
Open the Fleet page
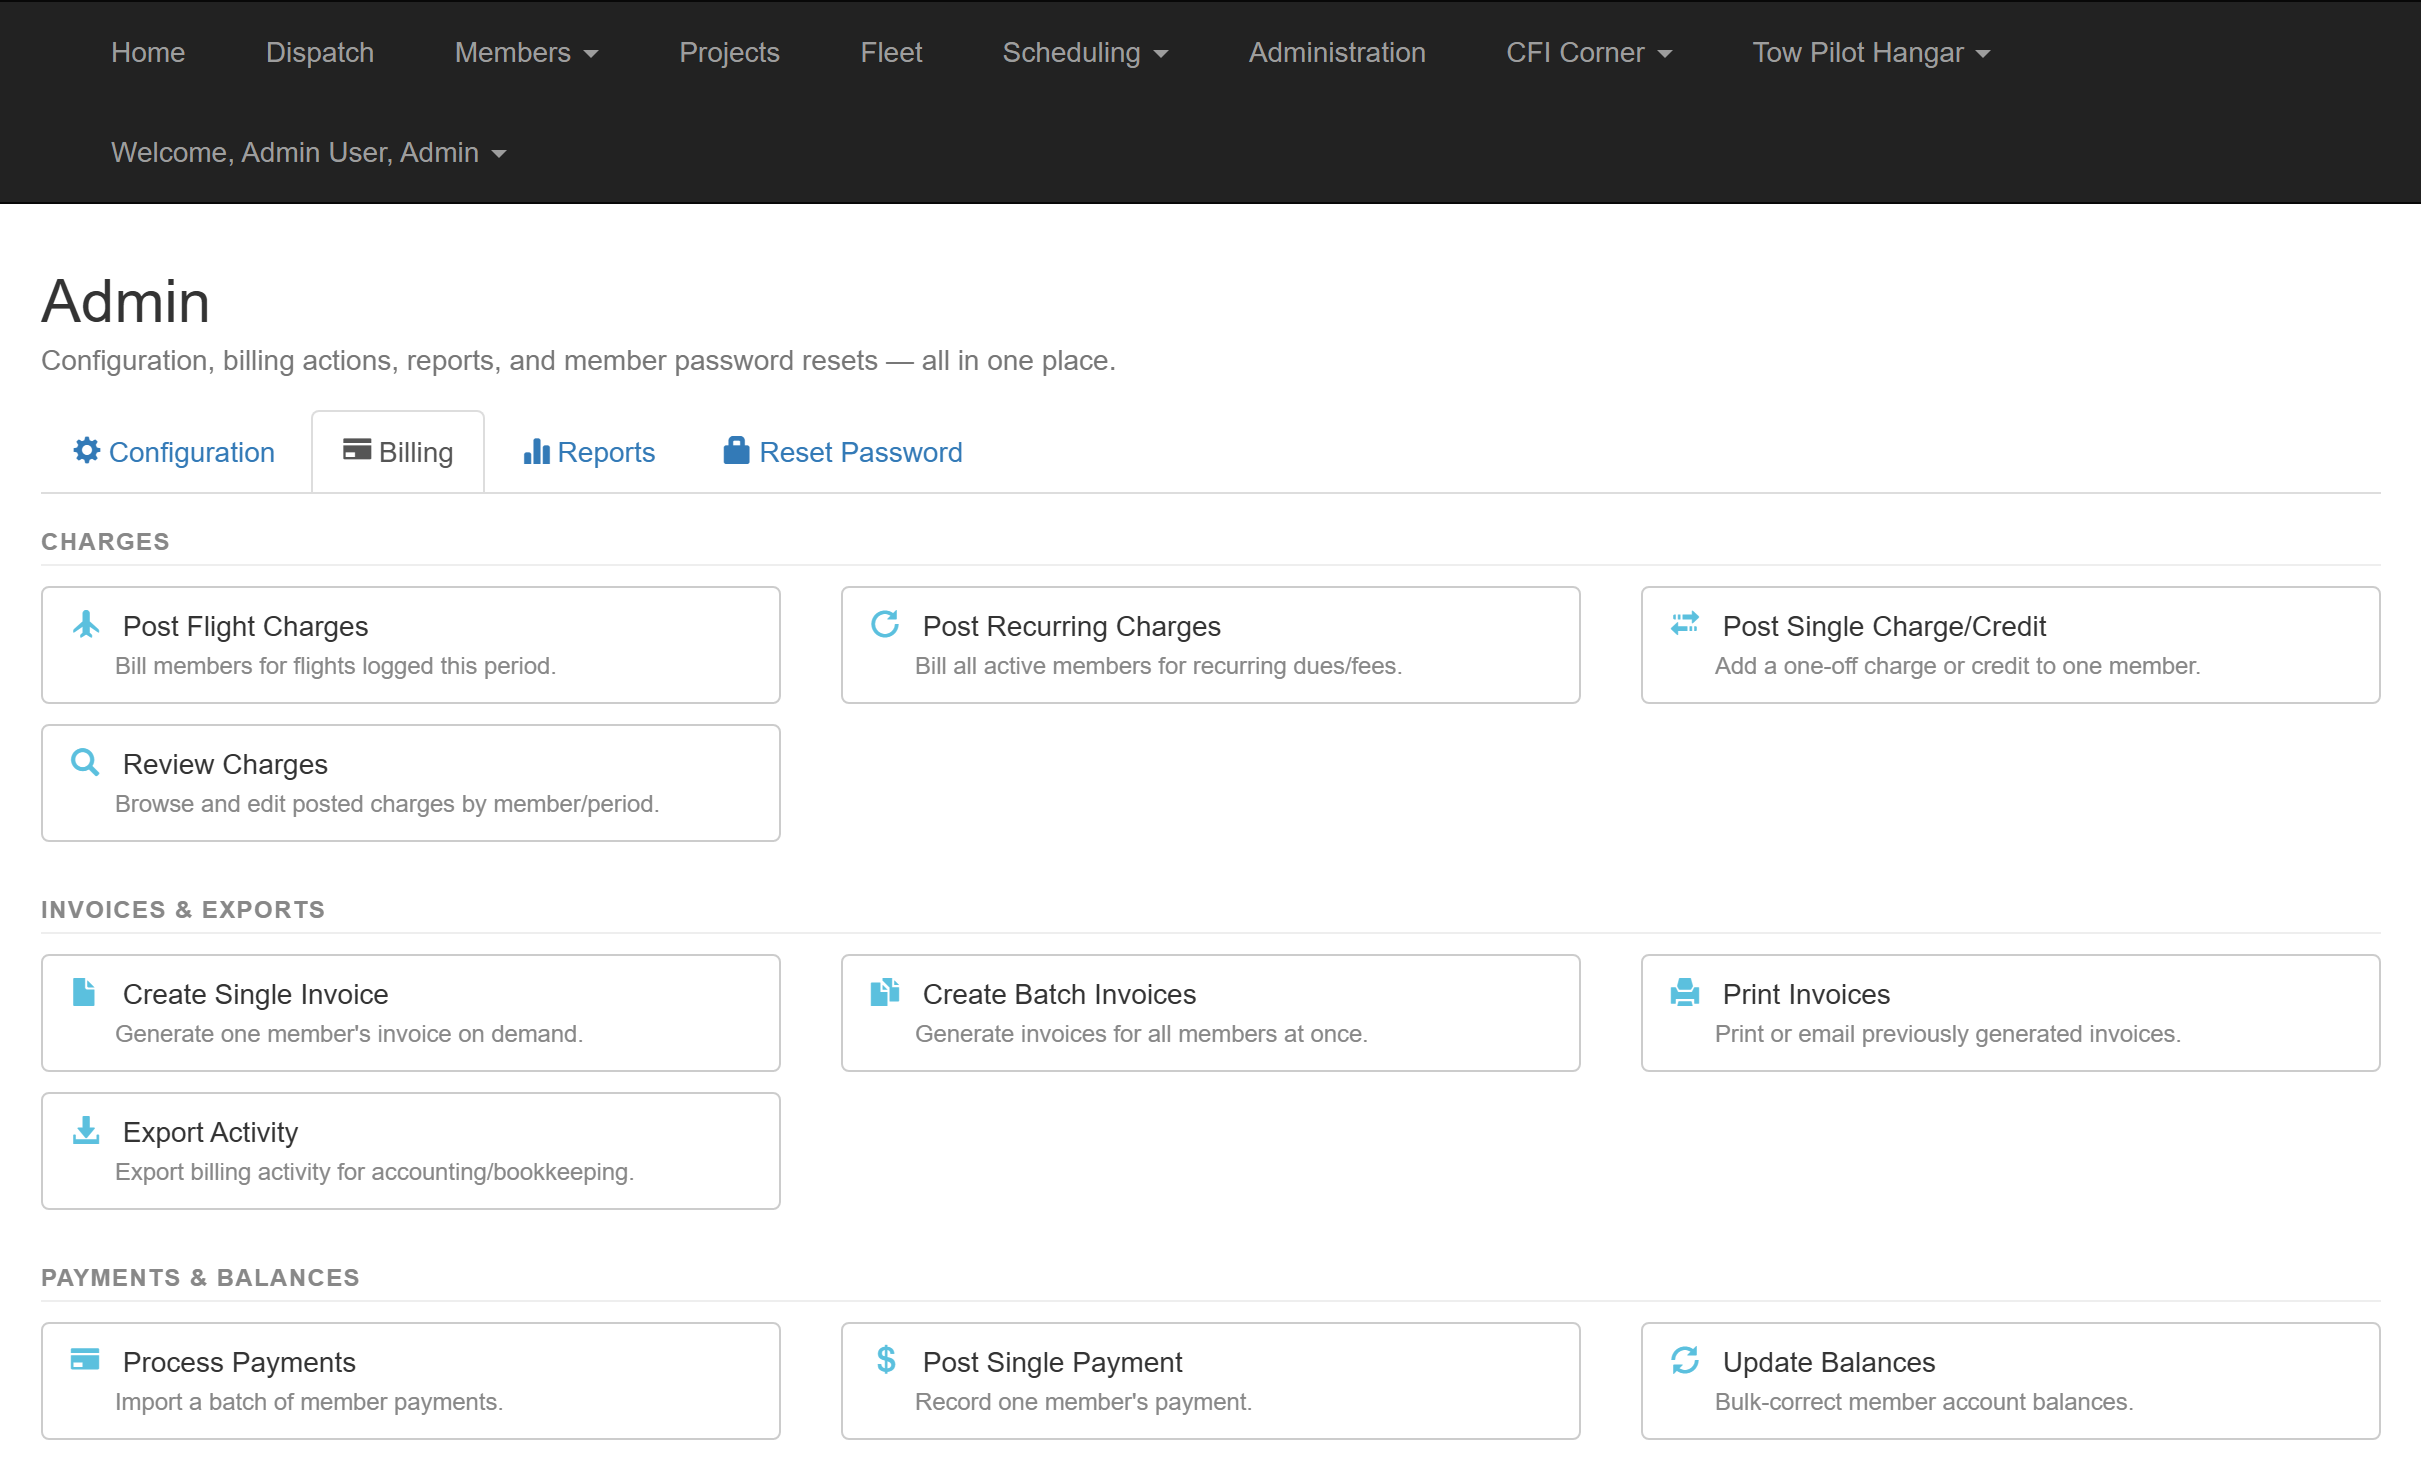891,52
